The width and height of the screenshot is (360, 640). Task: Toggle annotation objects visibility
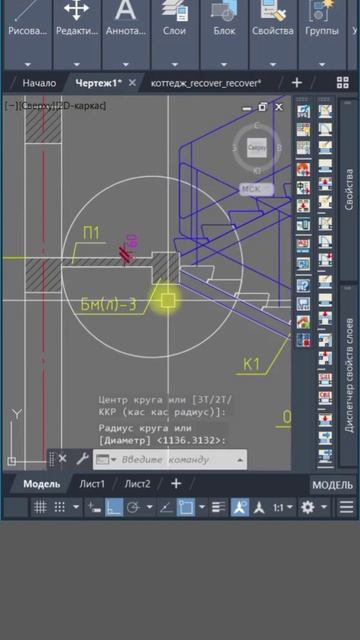240,508
